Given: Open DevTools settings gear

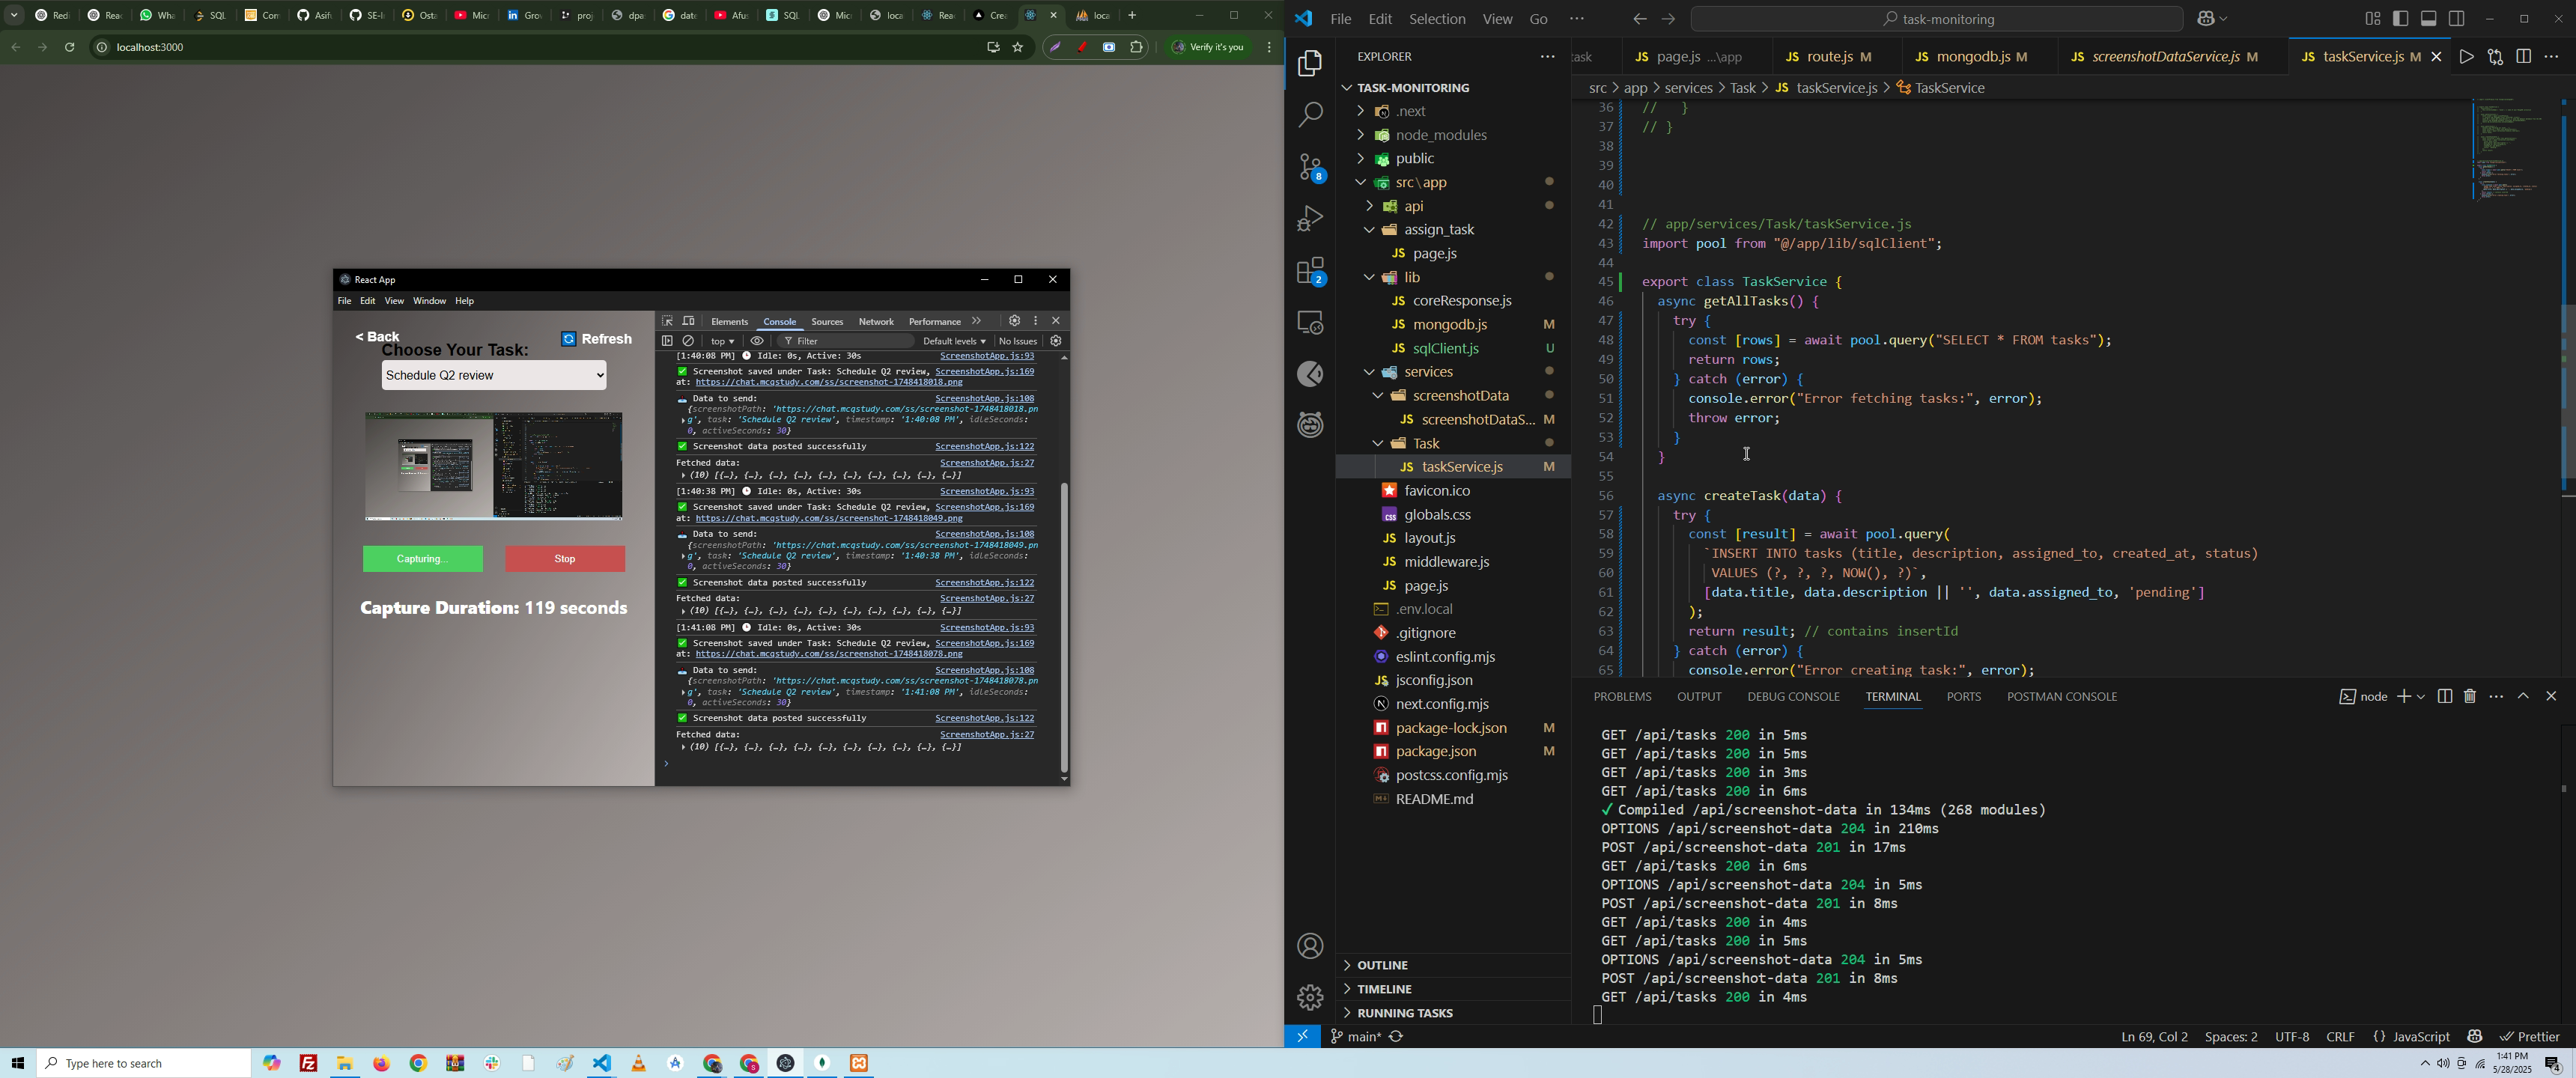Looking at the screenshot, I should tap(1014, 321).
